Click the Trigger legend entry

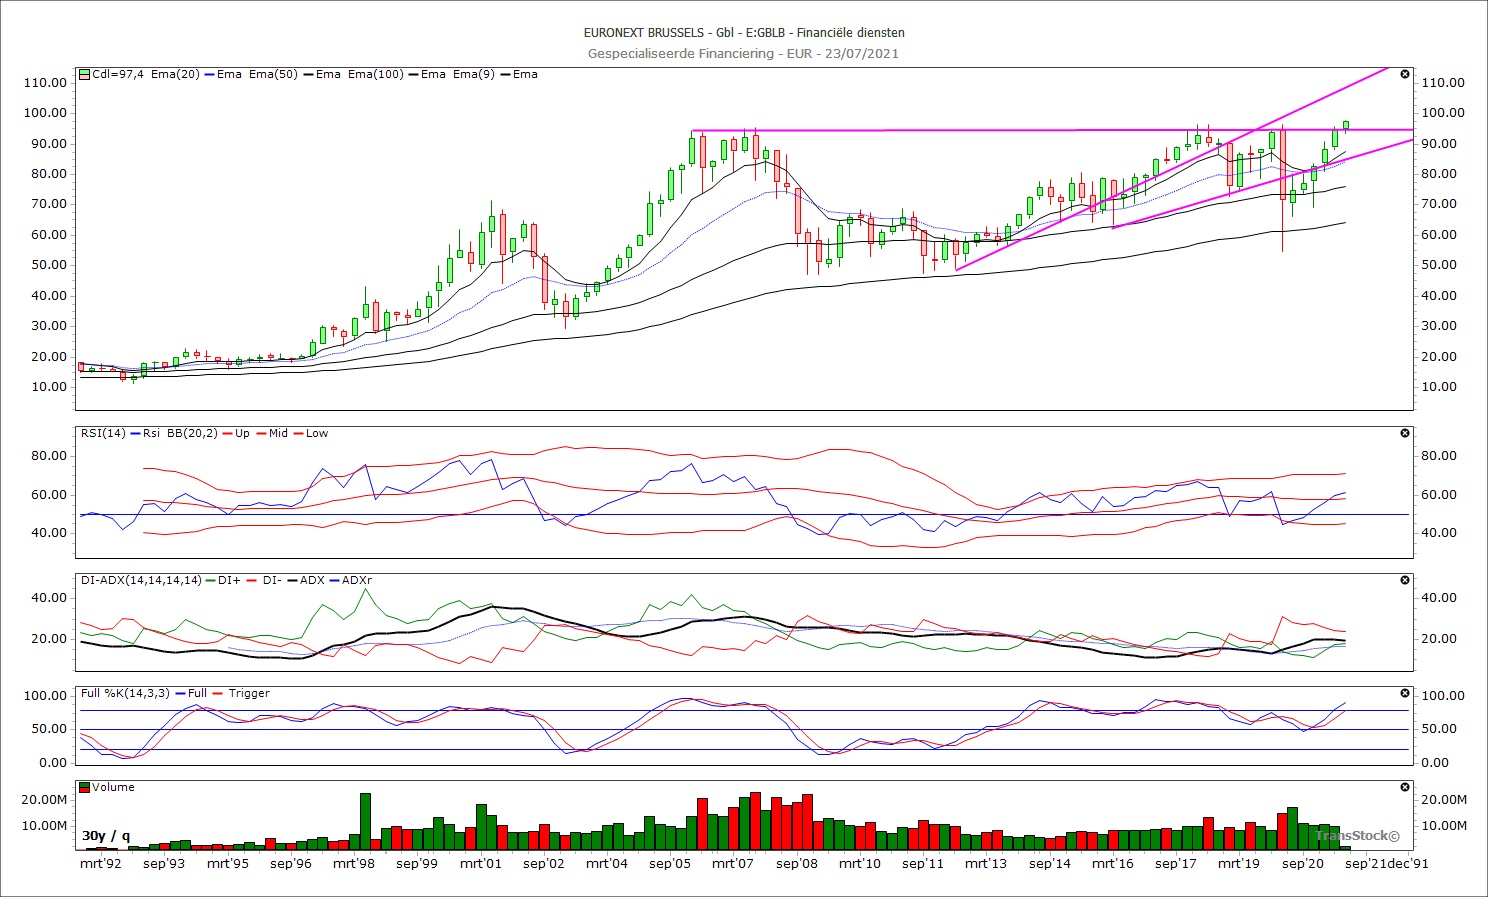pyautogui.click(x=249, y=693)
